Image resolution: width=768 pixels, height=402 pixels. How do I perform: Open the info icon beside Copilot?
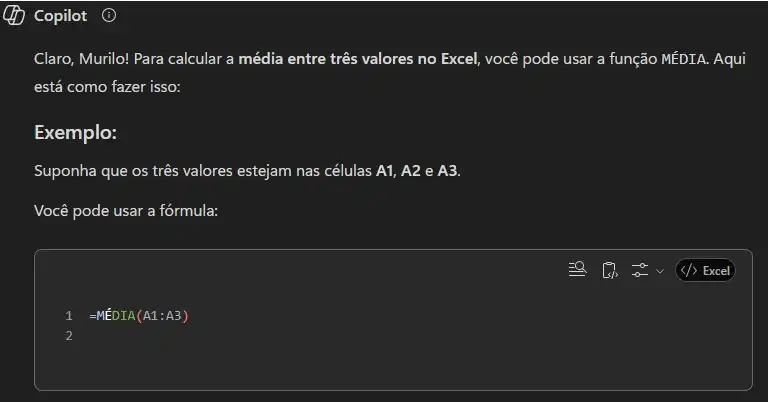point(109,15)
